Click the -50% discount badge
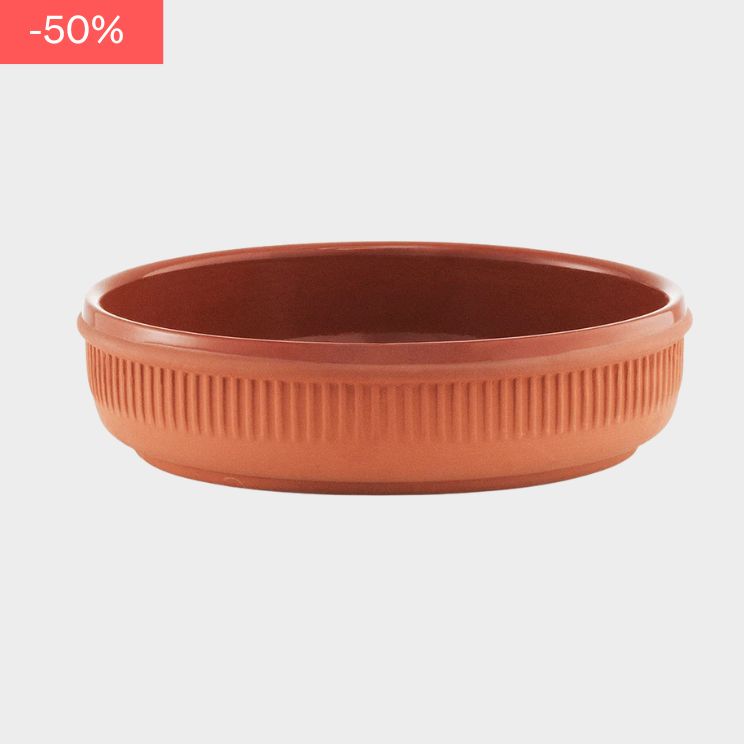Viewport: 744px width, 744px height. click(81, 31)
